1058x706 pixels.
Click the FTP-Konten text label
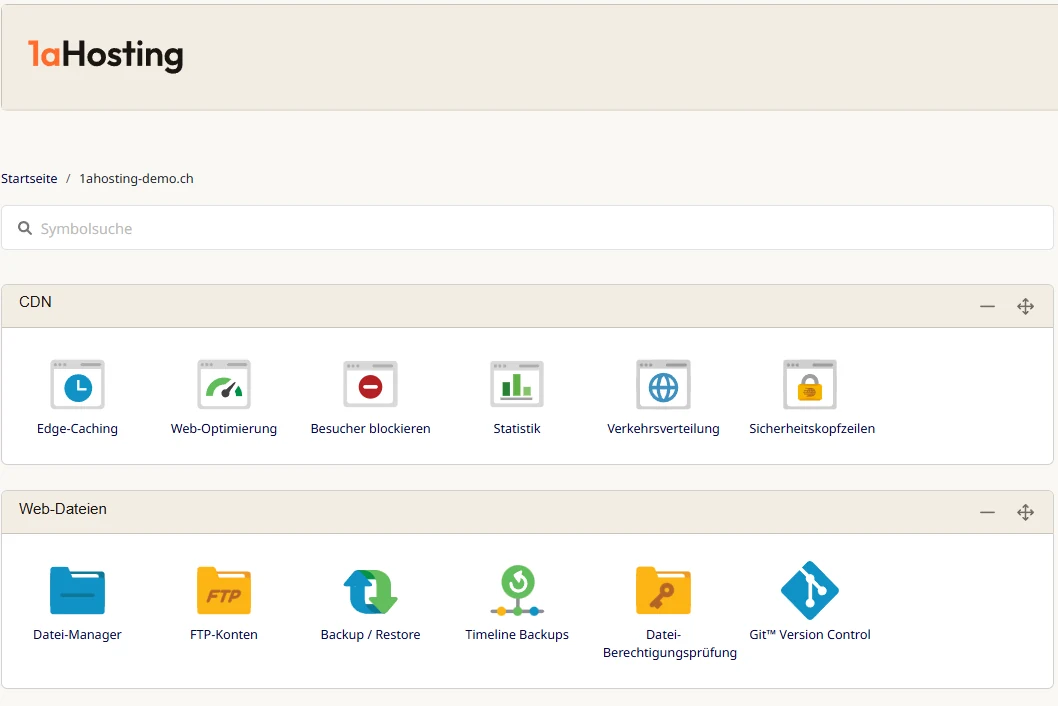[224, 634]
